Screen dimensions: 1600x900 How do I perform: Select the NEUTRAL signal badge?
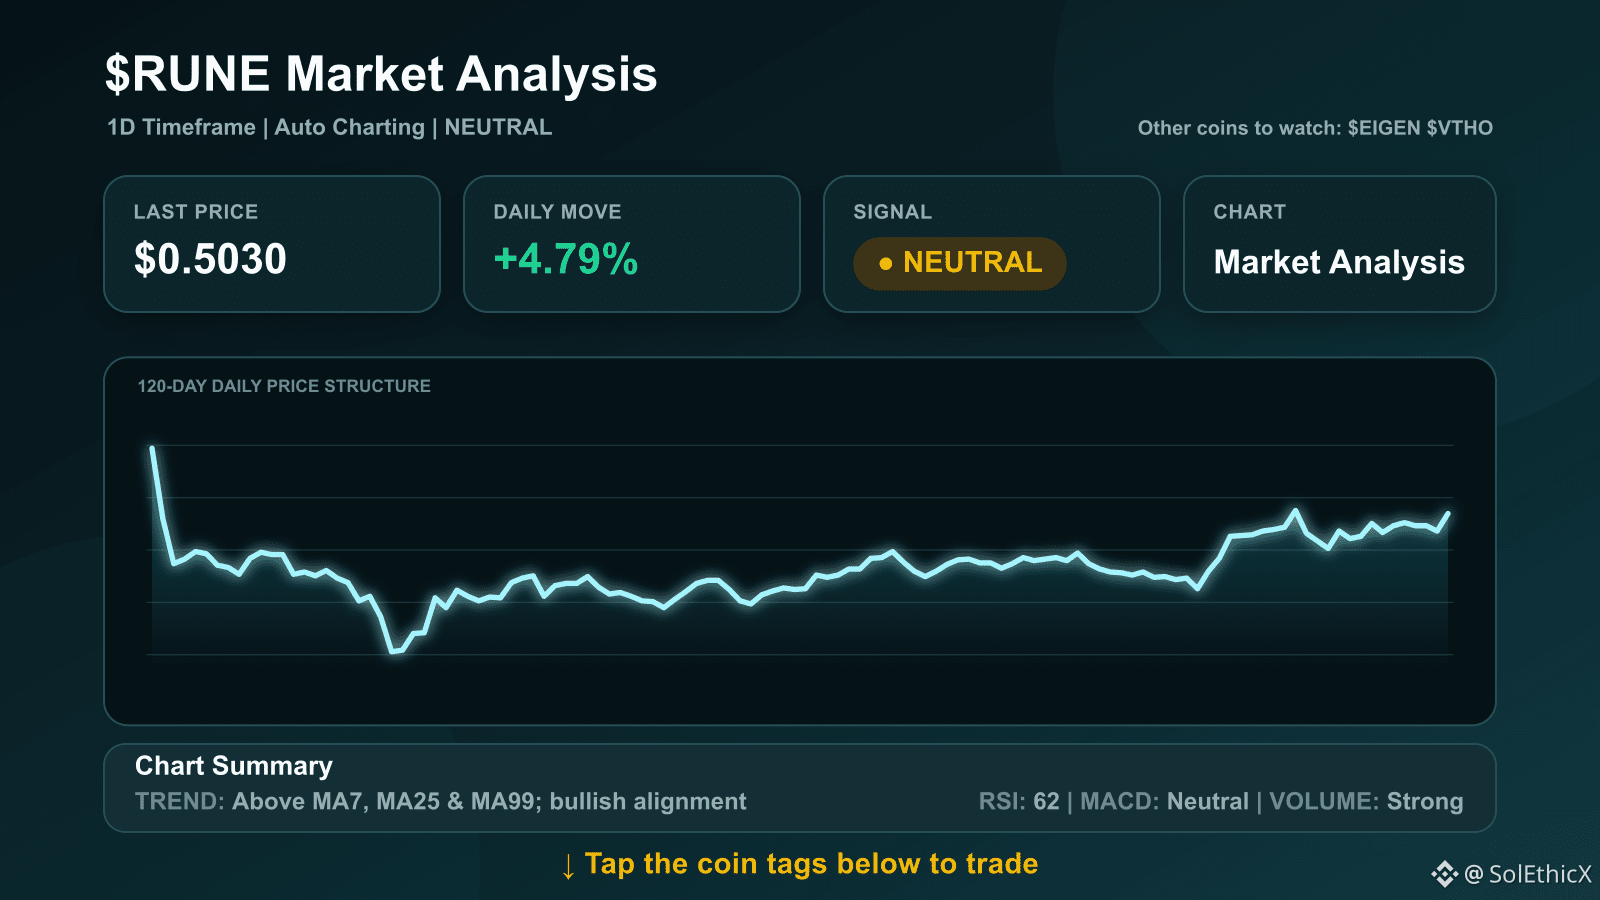click(960, 263)
